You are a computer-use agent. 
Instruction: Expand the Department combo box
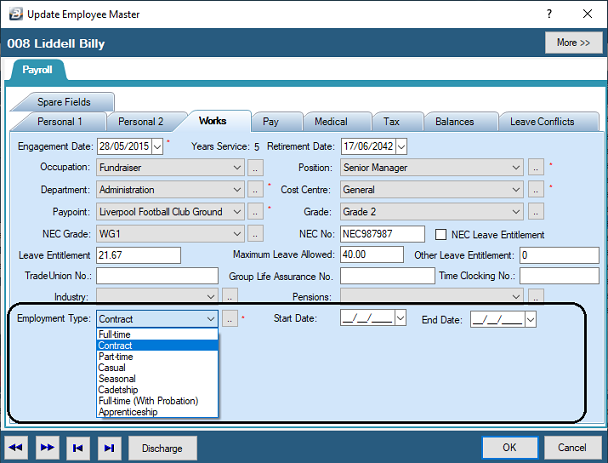(237, 190)
